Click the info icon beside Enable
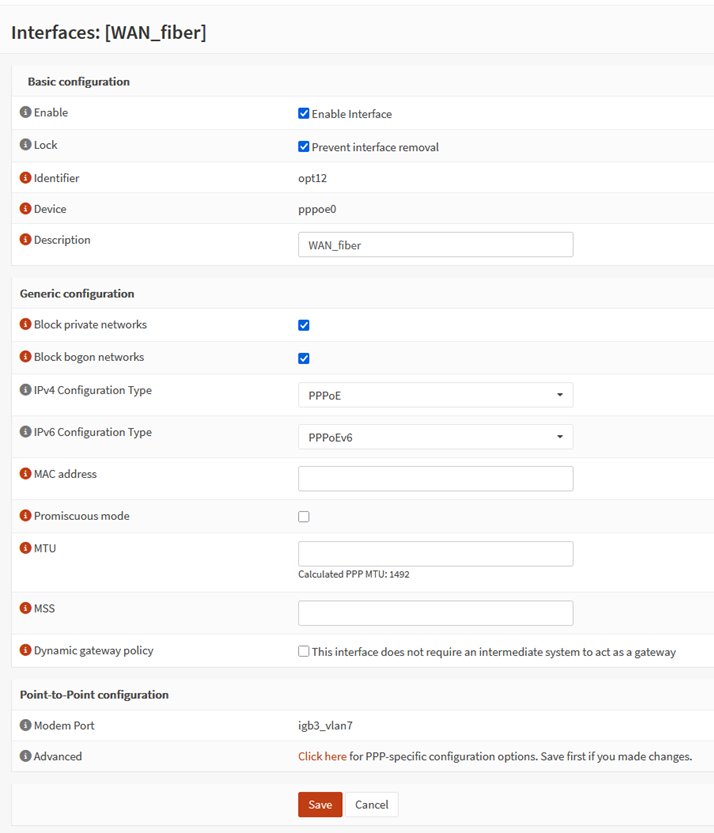The image size is (714, 833). click(26, 113)
